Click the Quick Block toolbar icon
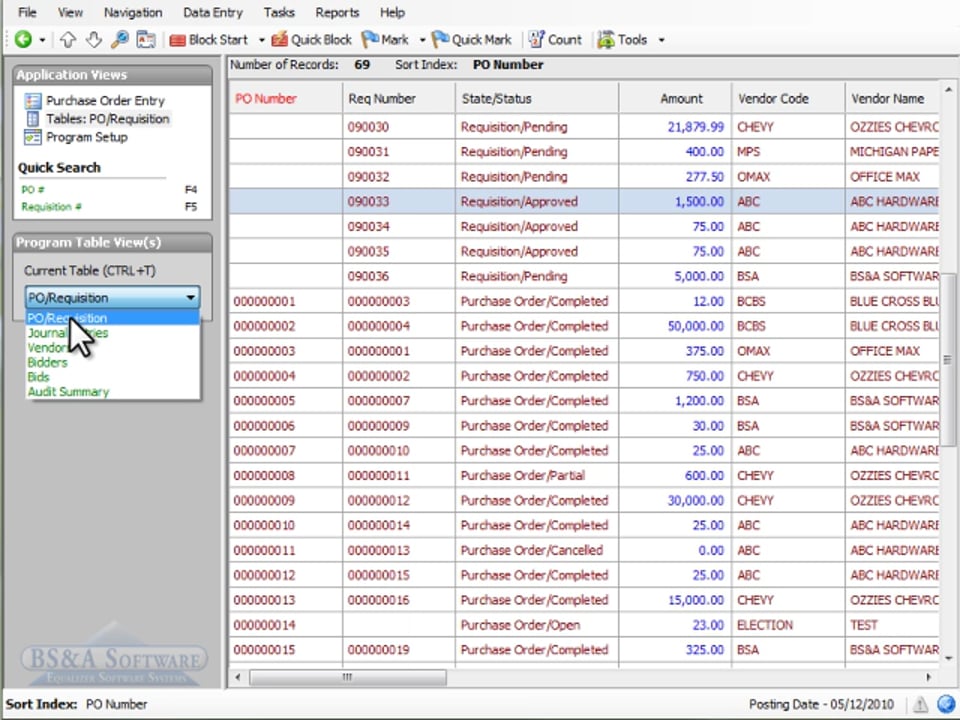 [x=280, y=40]
